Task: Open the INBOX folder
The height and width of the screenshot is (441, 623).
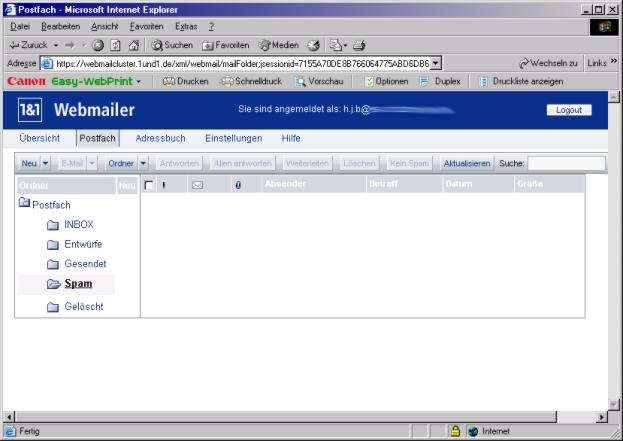Action: 78,225
